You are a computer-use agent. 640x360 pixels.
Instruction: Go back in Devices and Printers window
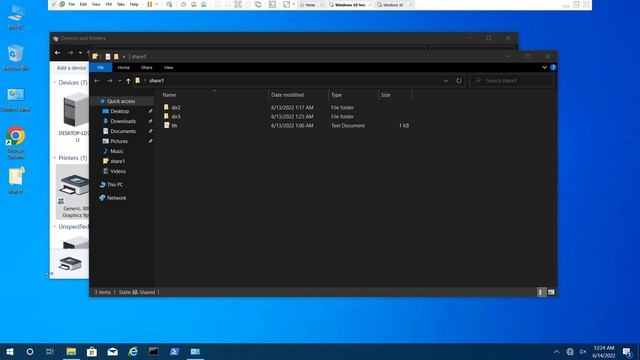58,53
